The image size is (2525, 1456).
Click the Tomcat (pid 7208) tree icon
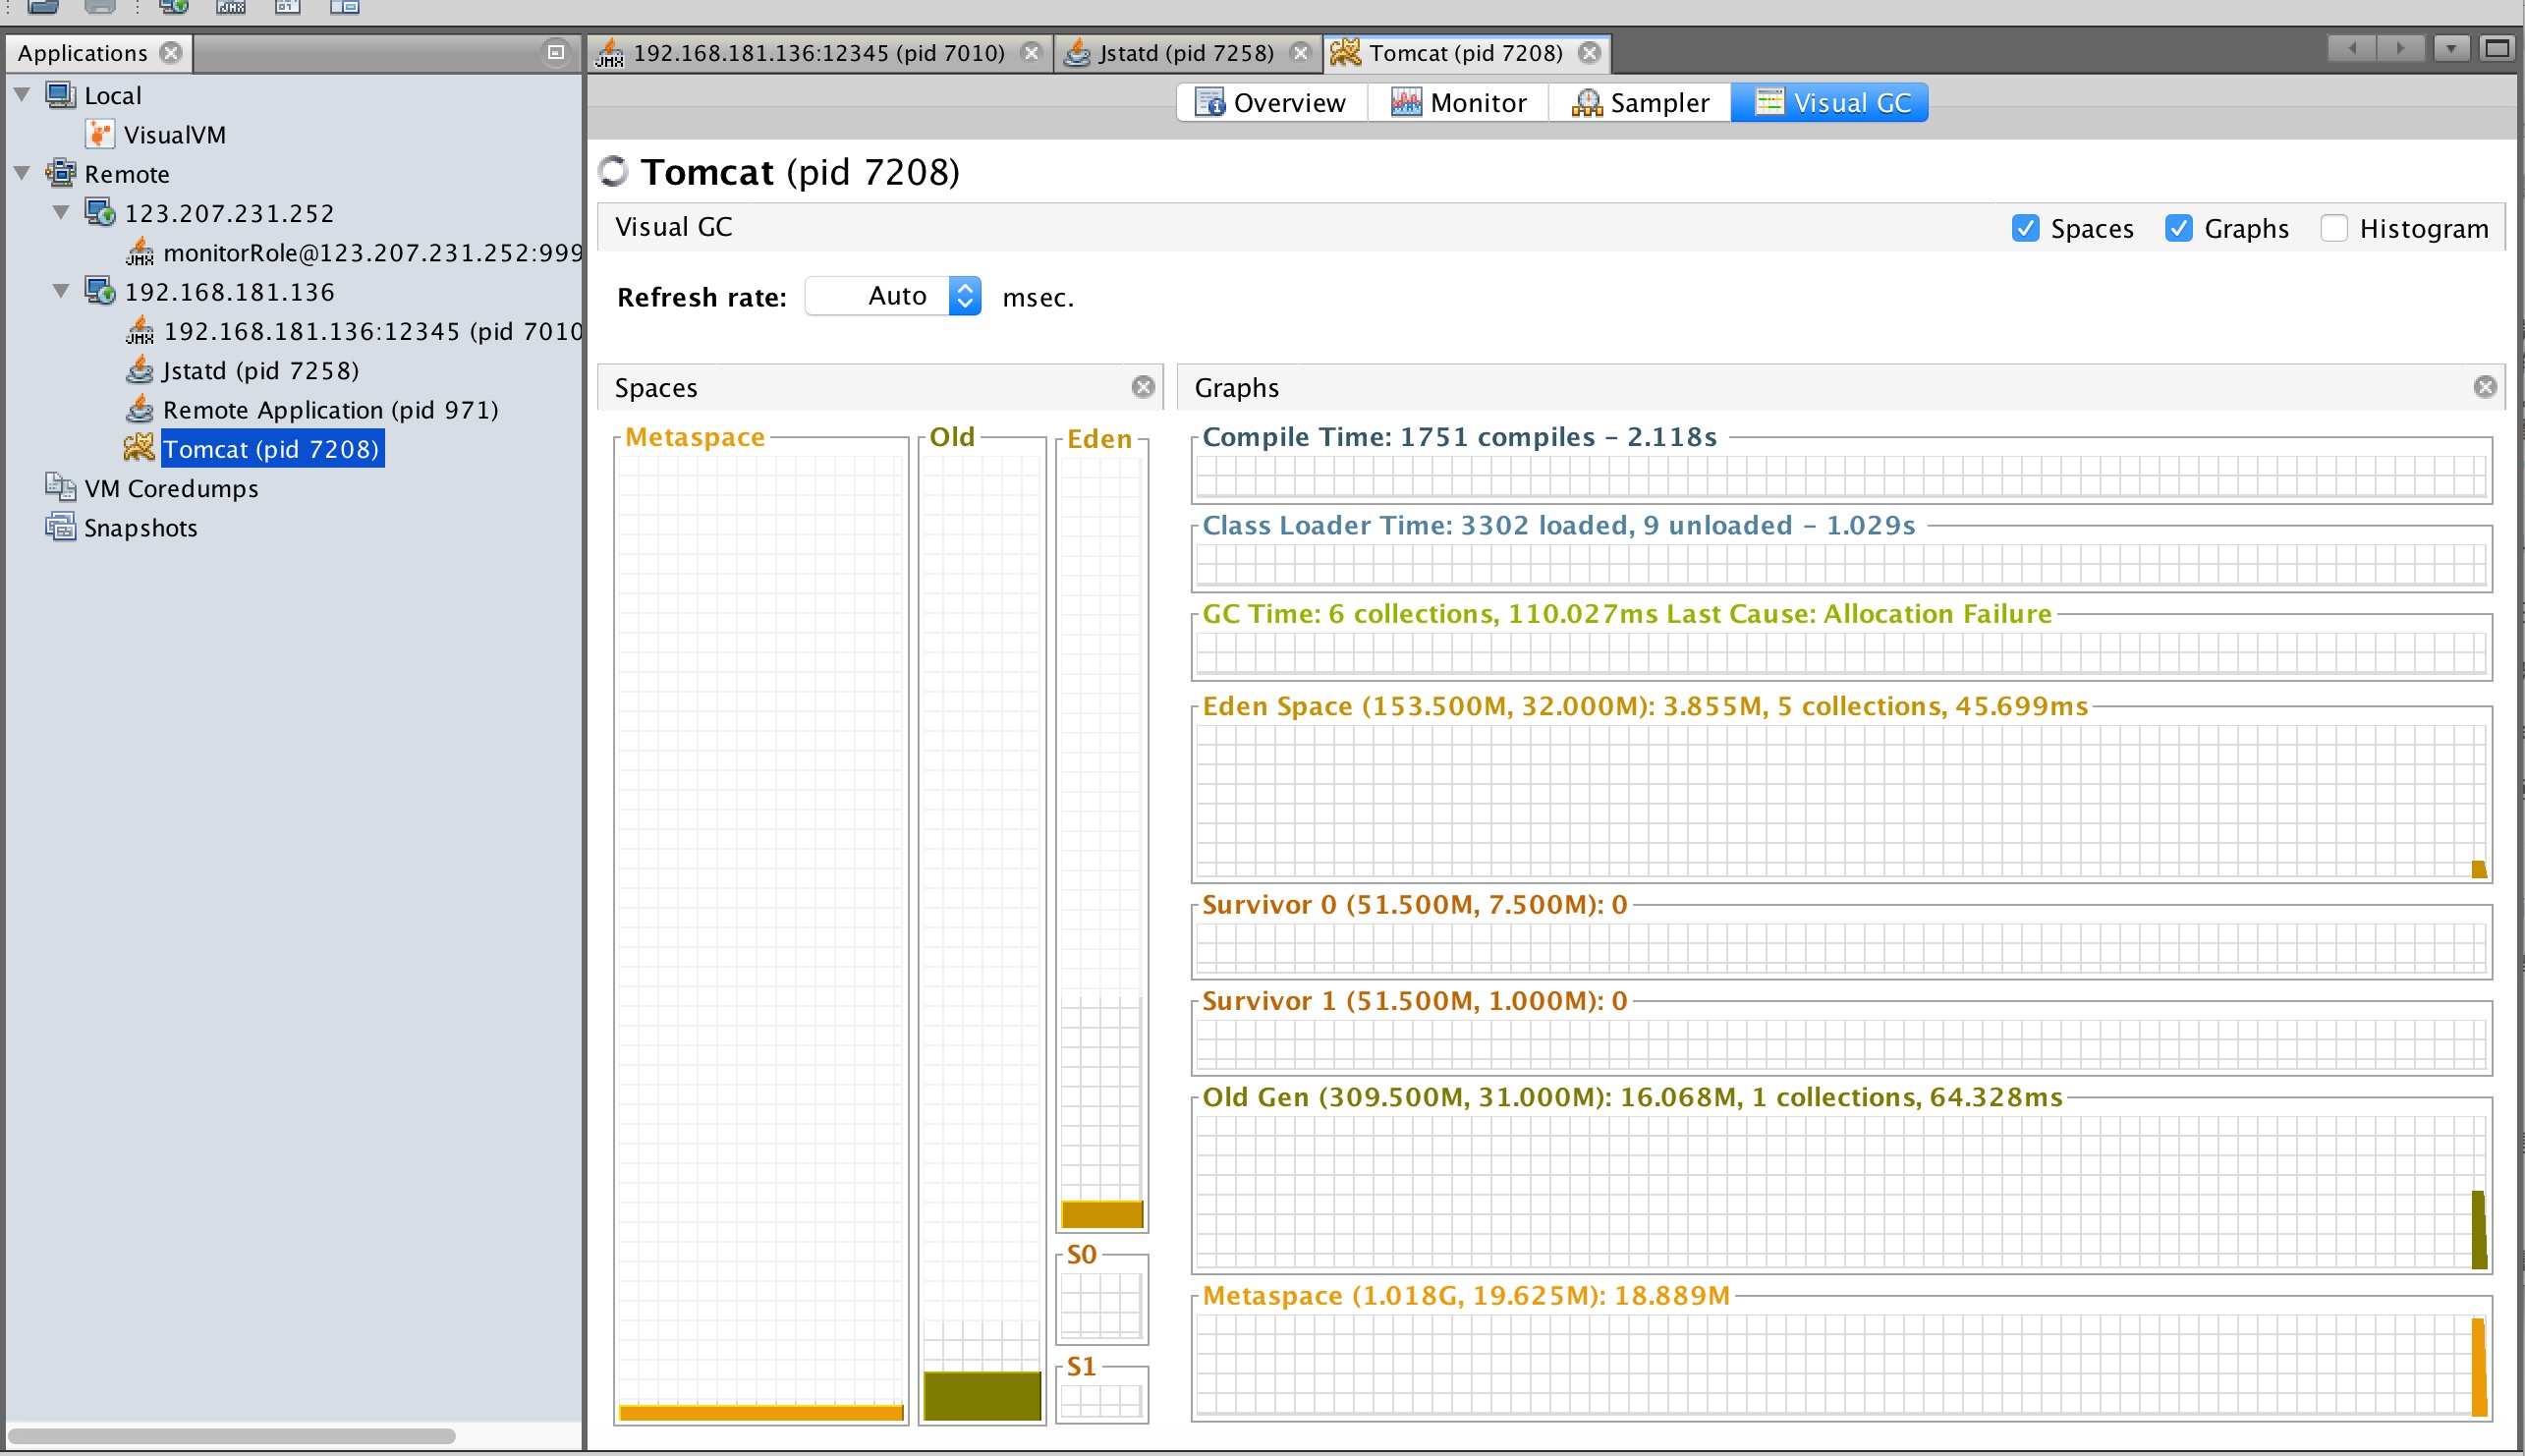pyautogui.click(x=139, y=448)
